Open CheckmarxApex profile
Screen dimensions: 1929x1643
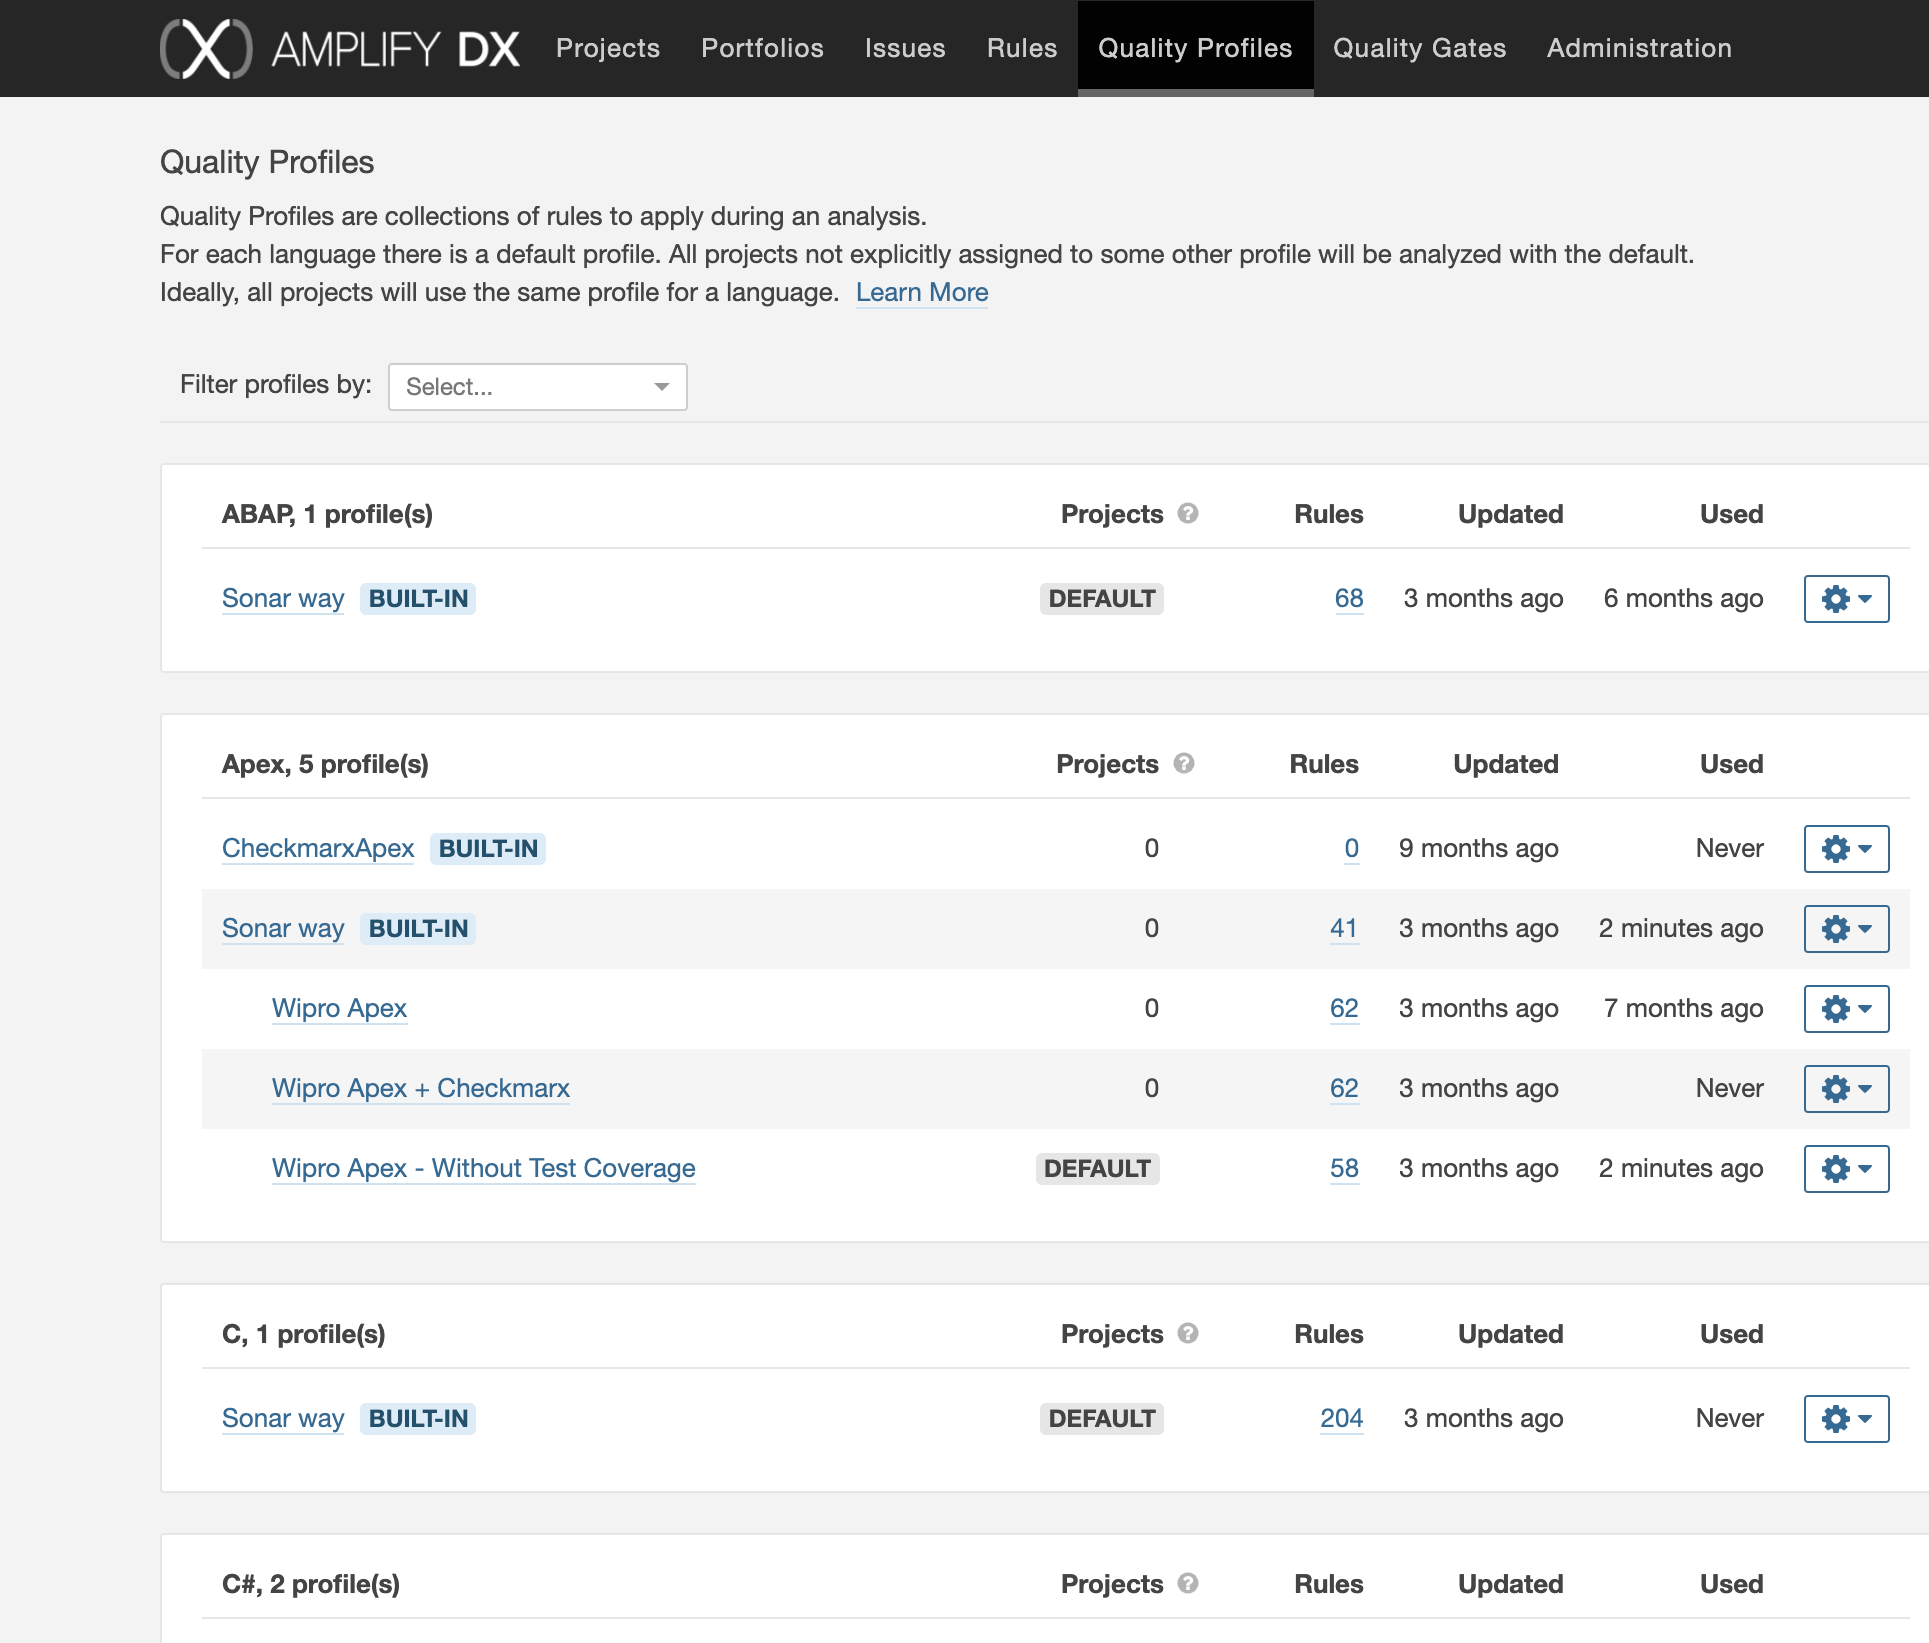tap(318, 848)
